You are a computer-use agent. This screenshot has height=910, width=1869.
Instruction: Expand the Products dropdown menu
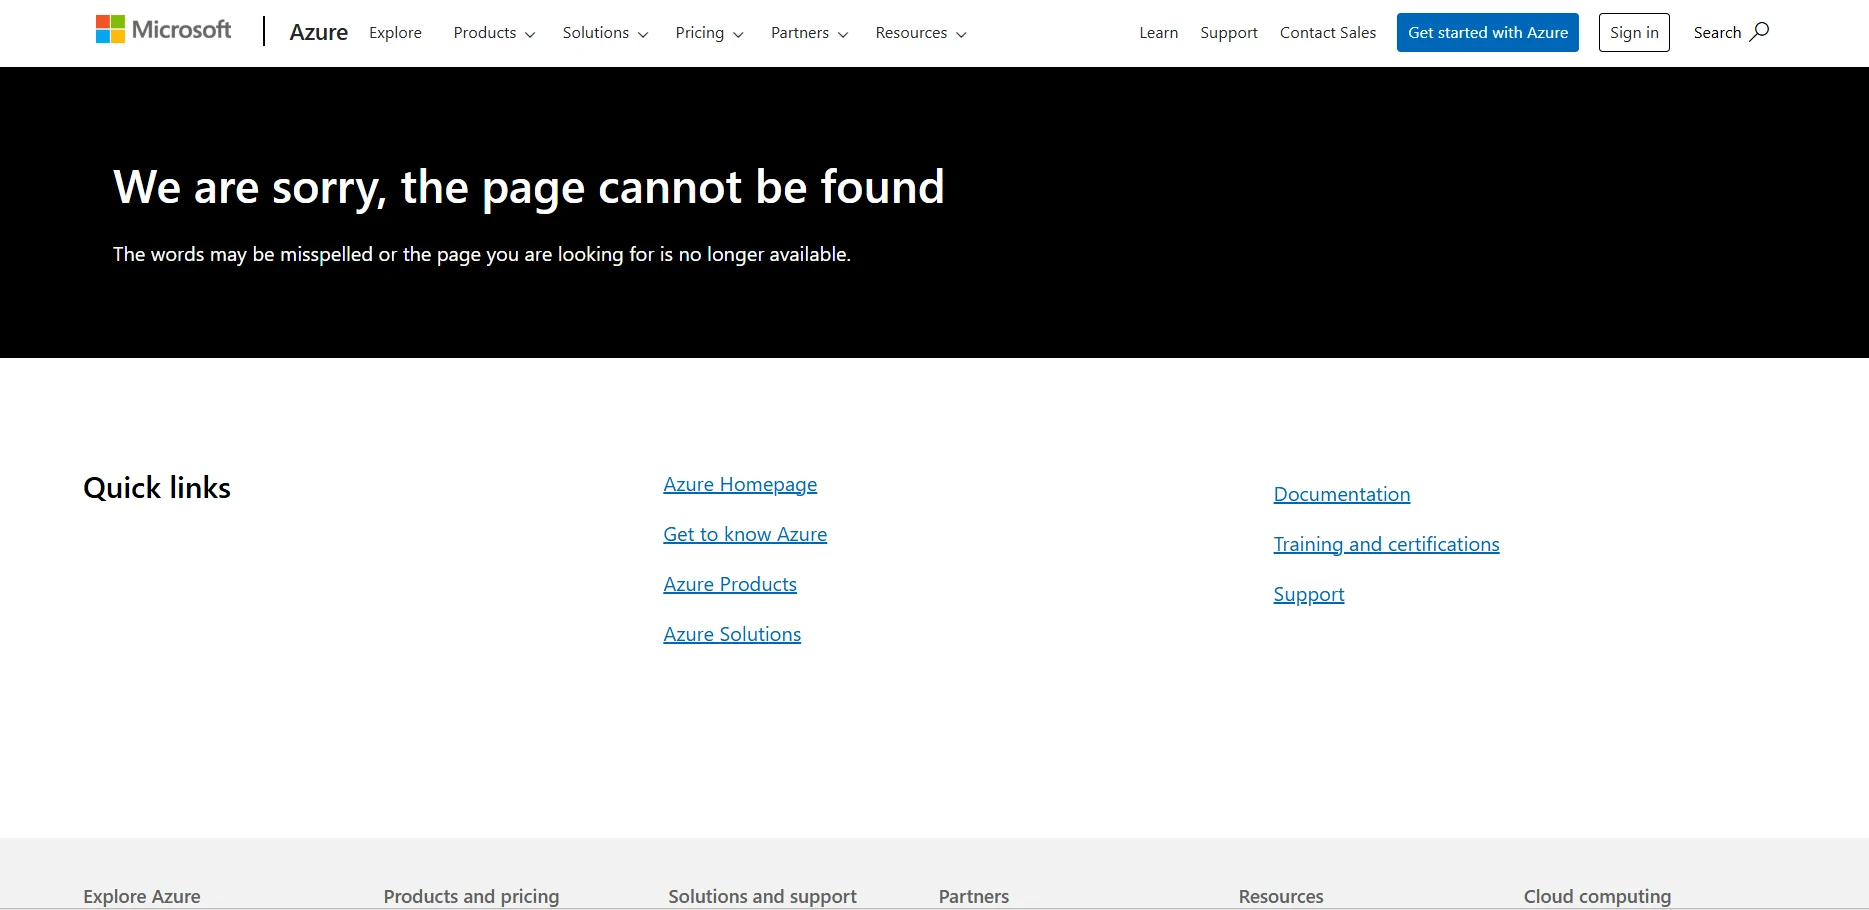click(x=494, y=33)
